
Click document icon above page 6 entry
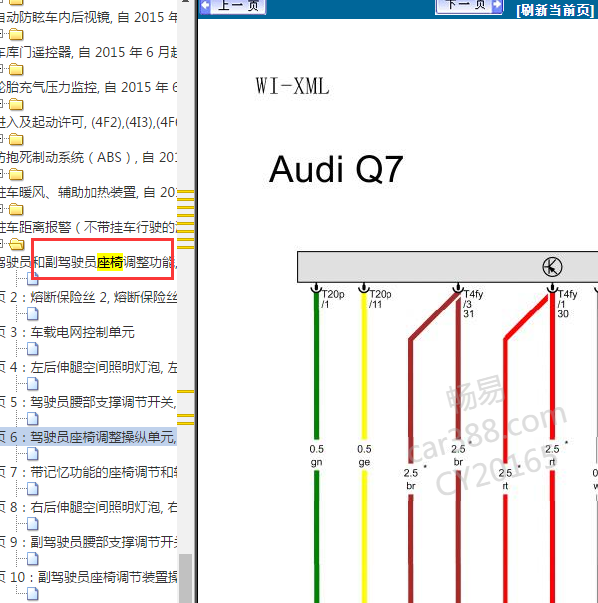(33, 419)
